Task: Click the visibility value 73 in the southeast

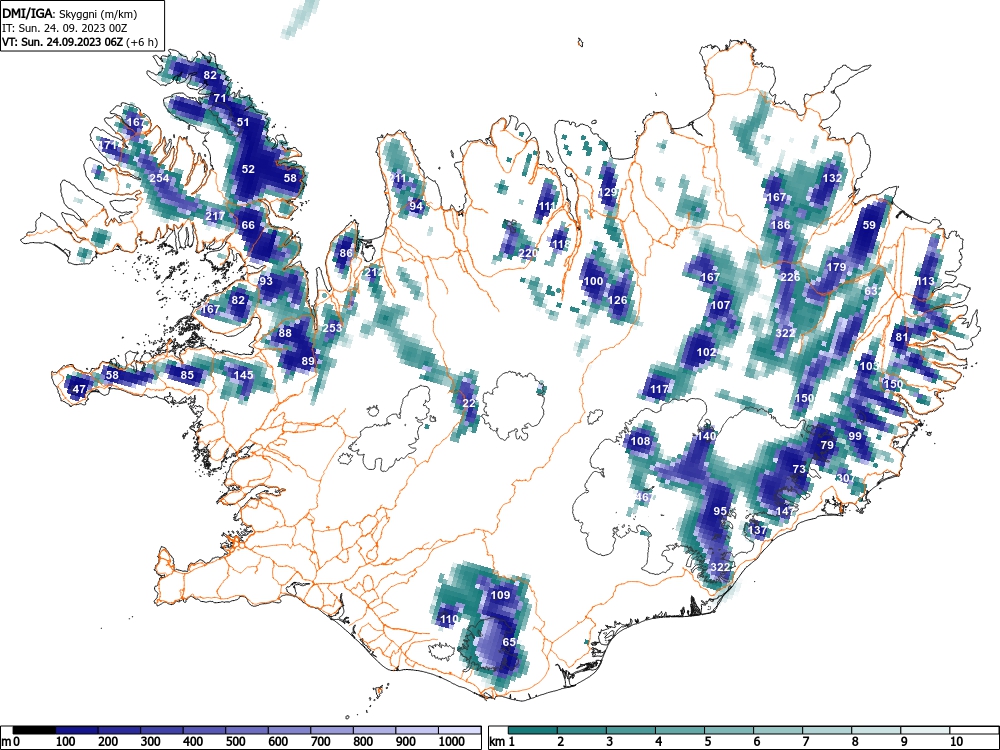Action: click(x=799, y=469)
